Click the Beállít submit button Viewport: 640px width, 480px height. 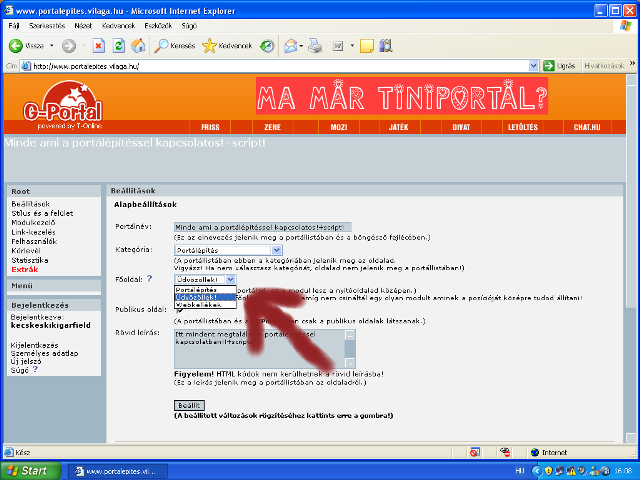click(x=189, y=405)
